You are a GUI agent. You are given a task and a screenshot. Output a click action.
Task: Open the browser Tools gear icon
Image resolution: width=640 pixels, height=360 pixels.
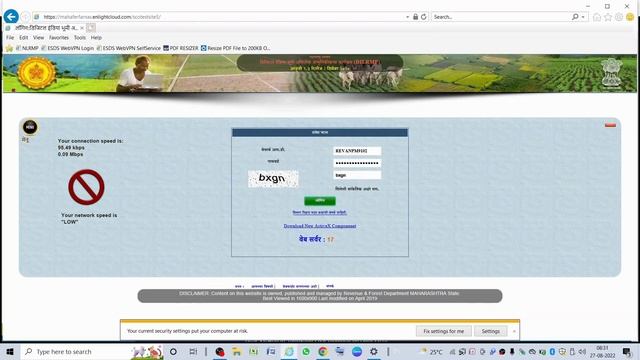coord(619,17)
